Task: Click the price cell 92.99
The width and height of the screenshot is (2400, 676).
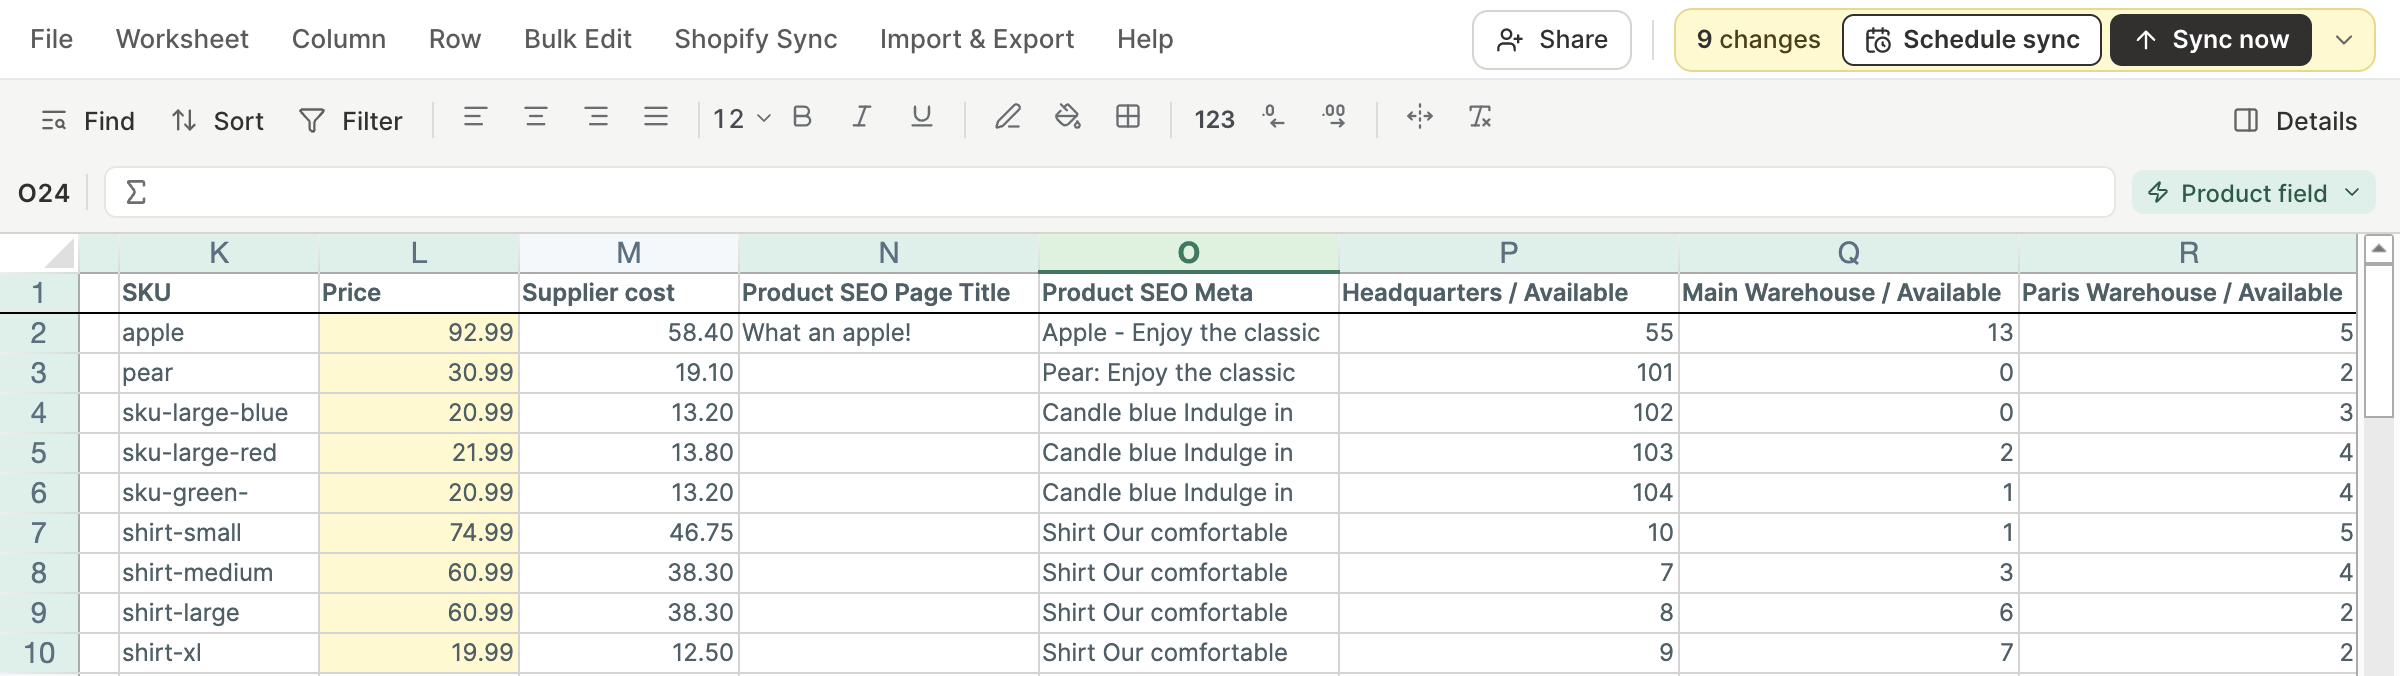Action: point(419,333)
